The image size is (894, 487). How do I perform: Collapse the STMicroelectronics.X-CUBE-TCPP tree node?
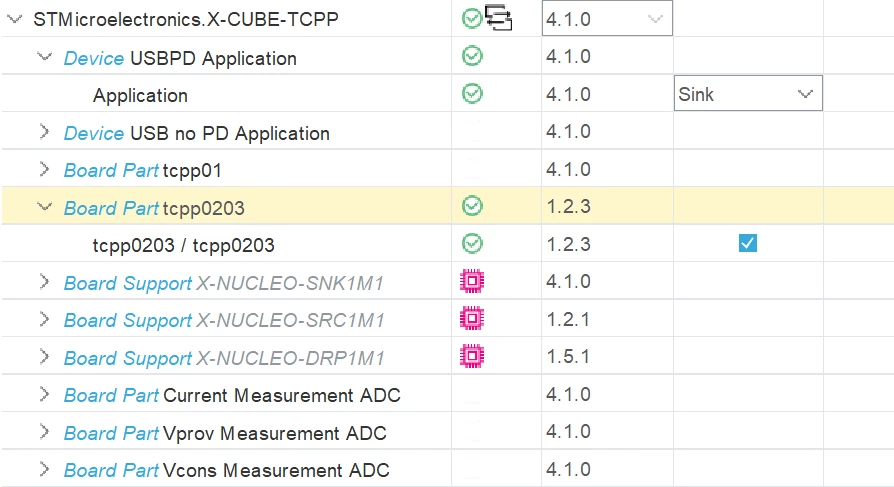click(x=14, y=19)
